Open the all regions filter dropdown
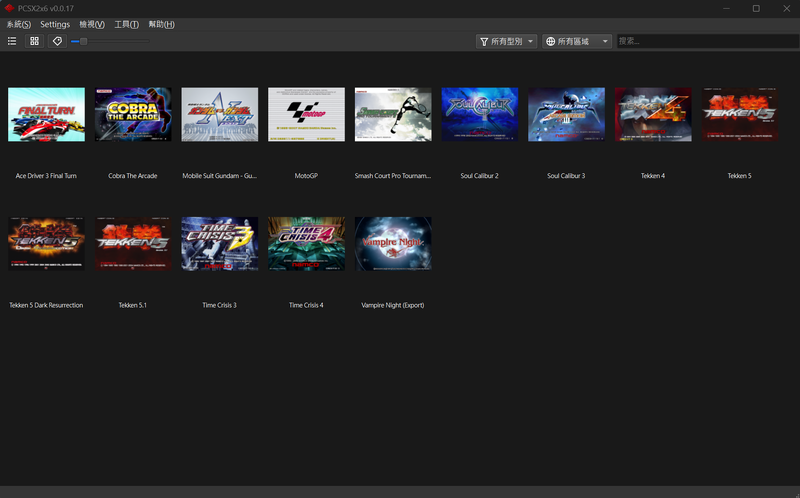The image size is (800, 498). 577,41
